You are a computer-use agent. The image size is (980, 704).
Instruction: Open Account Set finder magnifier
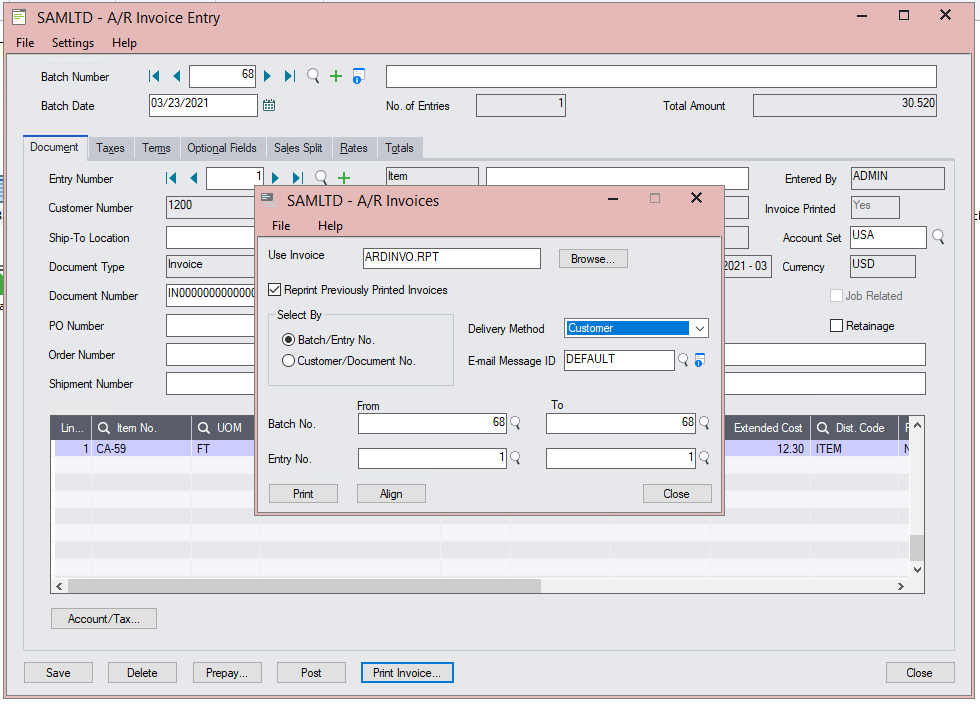coord(938,237)
